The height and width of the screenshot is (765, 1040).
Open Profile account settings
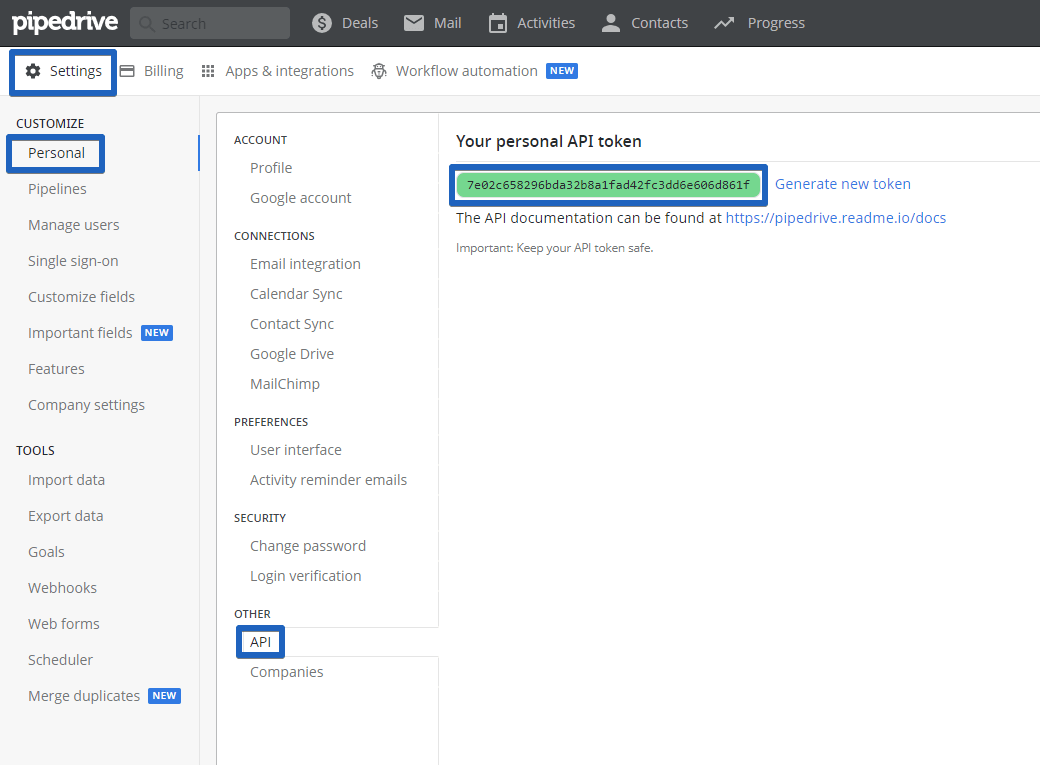click(271, 168)
